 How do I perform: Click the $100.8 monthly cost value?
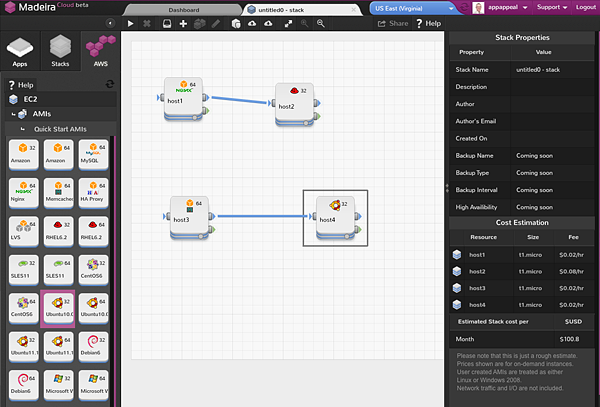click(569, 339)
